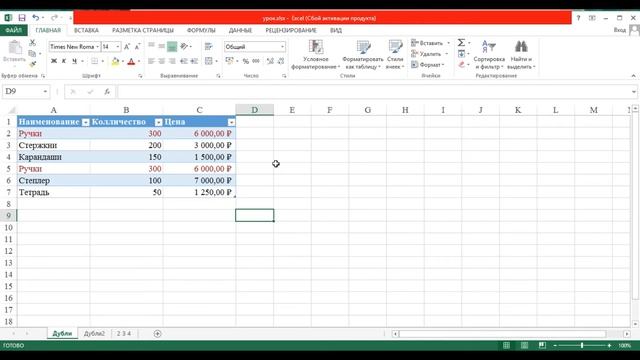Apply percent style format
This screenshot has height=360, width=640.
(x=246, y=61)
